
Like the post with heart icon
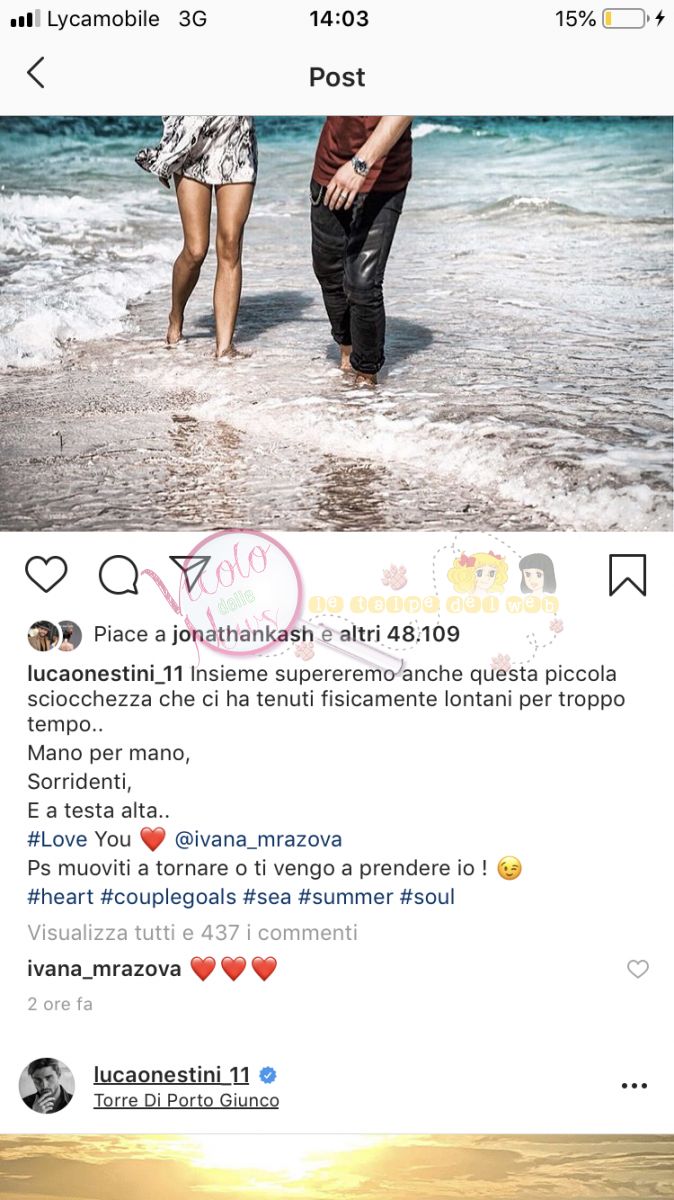(46, 575)
